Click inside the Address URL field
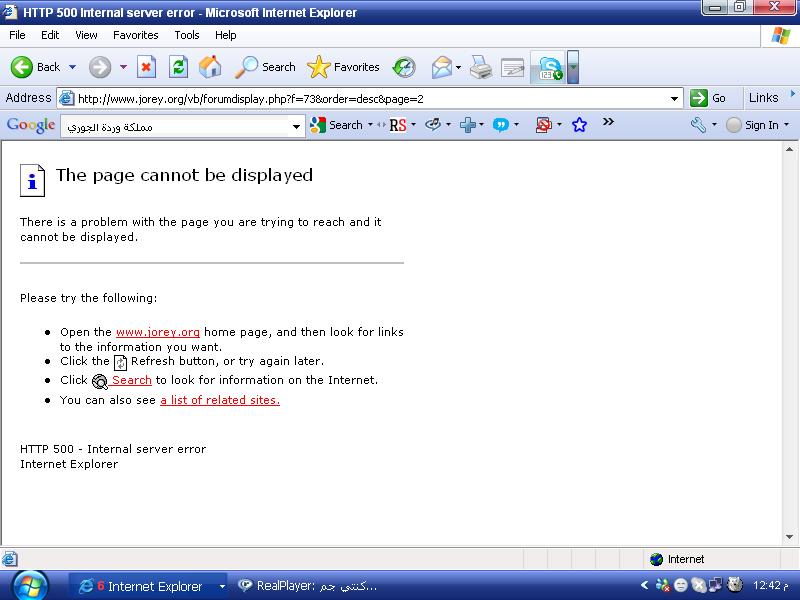Screen dimensions: 800x600 tap(370, 98)
